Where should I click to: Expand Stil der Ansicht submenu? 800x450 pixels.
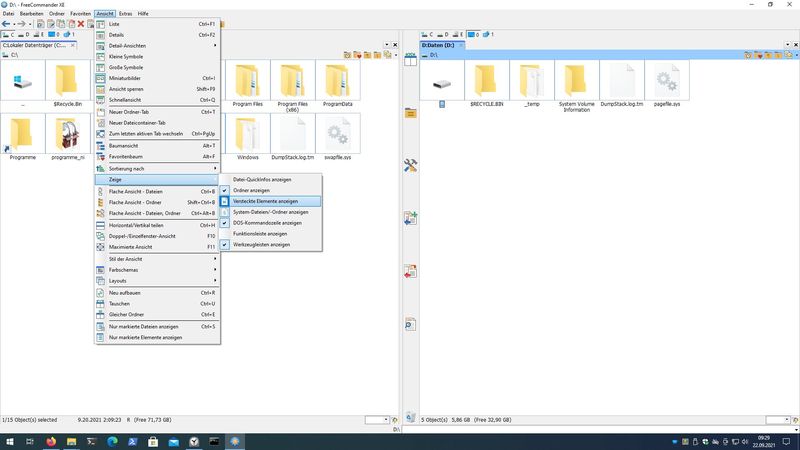(x=157, y=259)
